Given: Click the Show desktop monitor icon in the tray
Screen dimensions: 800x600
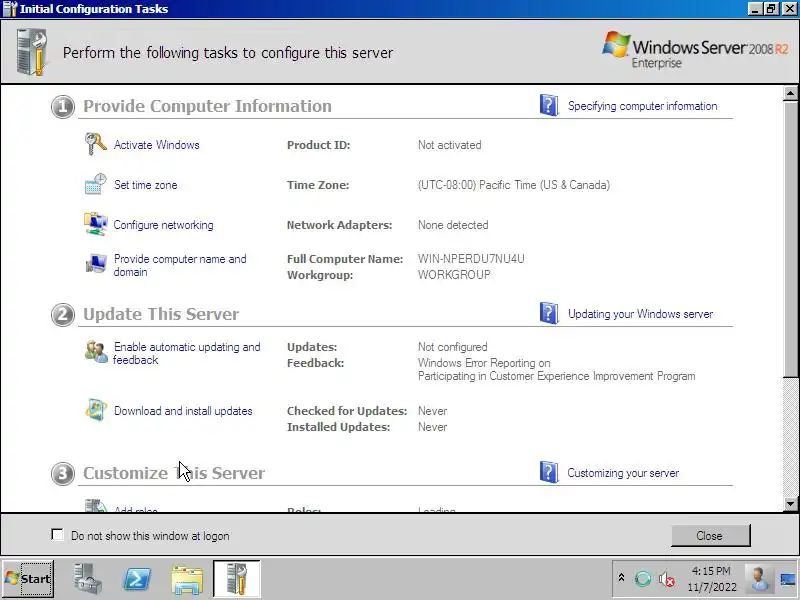Looking at the screenshot, I should click(788, 579).
